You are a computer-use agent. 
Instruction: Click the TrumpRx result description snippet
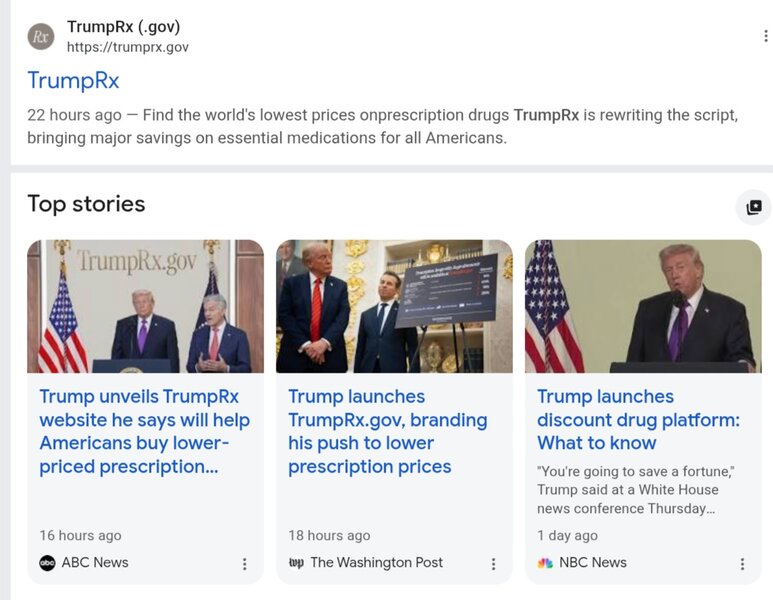point(382,126)
